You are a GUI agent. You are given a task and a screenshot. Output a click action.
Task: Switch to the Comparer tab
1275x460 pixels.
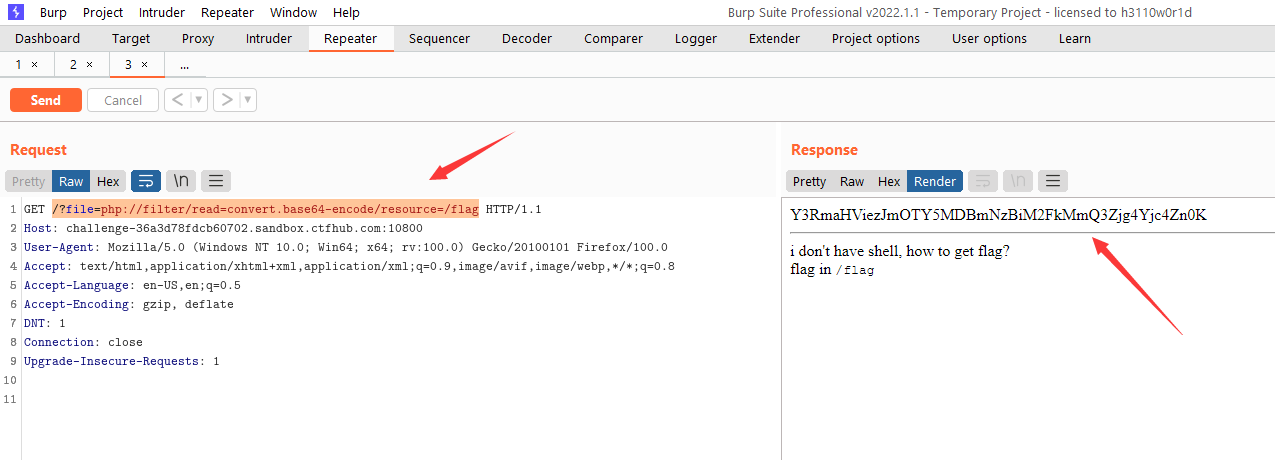point(613,39)
